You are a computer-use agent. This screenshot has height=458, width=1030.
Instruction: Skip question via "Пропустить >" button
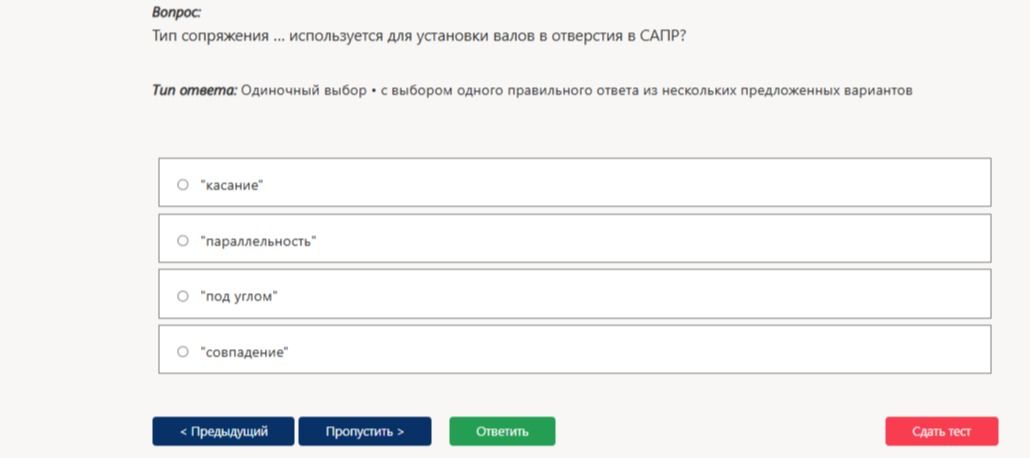point(365,431)
